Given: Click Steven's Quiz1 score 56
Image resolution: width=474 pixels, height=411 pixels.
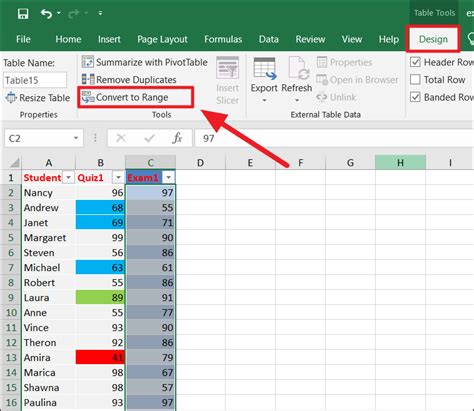Looking at the screenshot, I should pos(100,253).
